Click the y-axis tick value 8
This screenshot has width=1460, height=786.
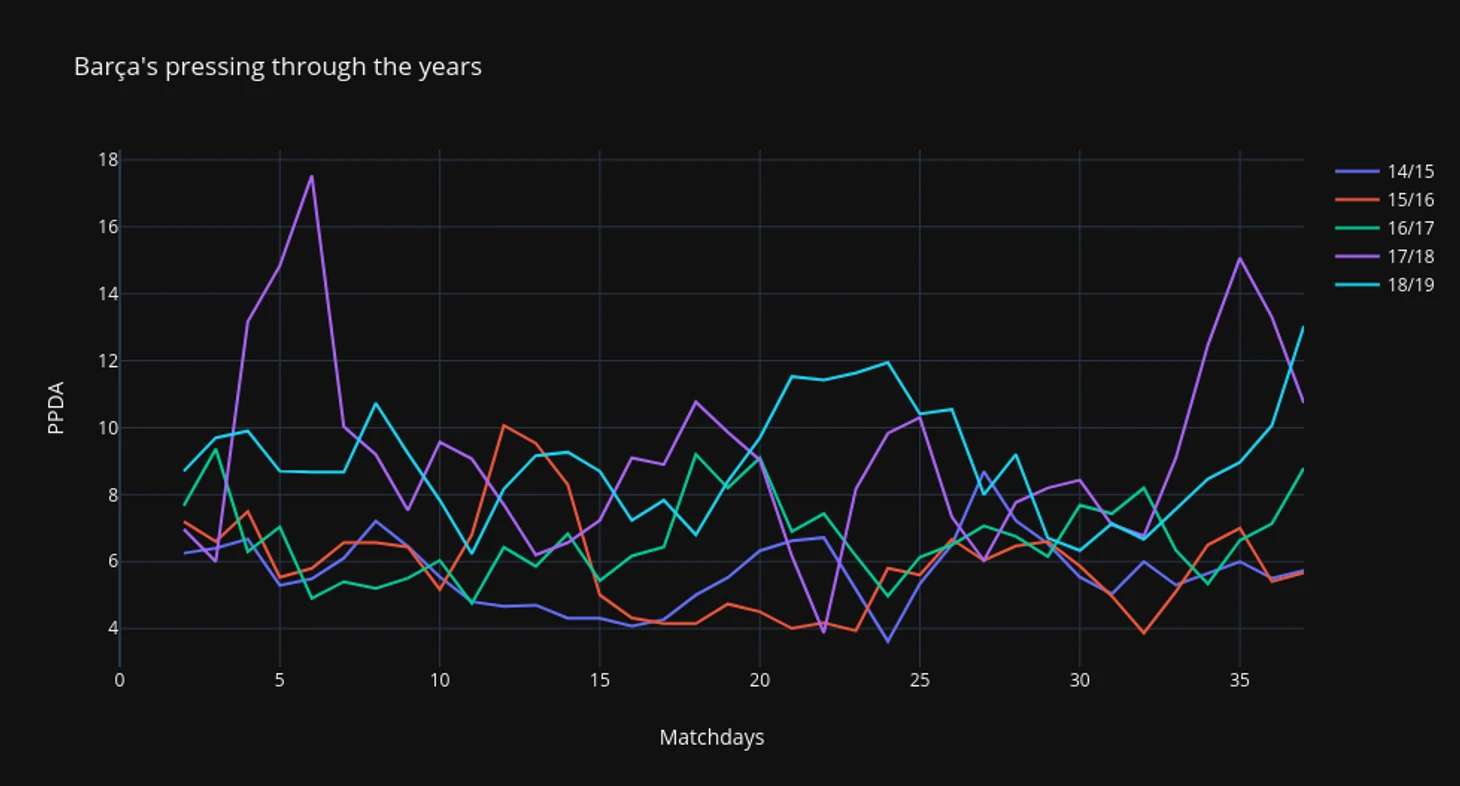point(113,495)
